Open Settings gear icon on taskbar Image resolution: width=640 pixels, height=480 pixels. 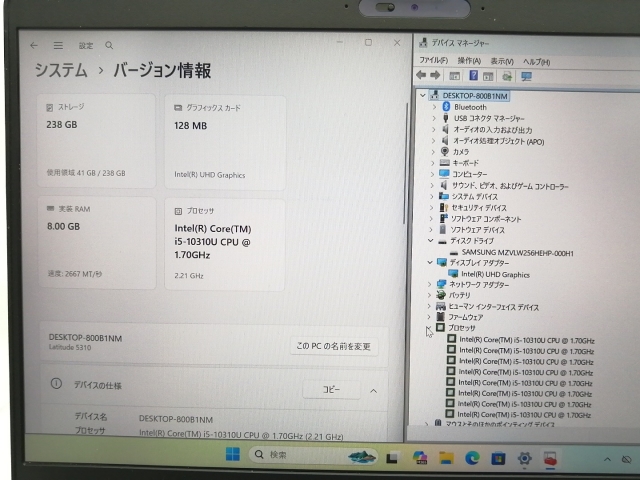pos(524,458)
